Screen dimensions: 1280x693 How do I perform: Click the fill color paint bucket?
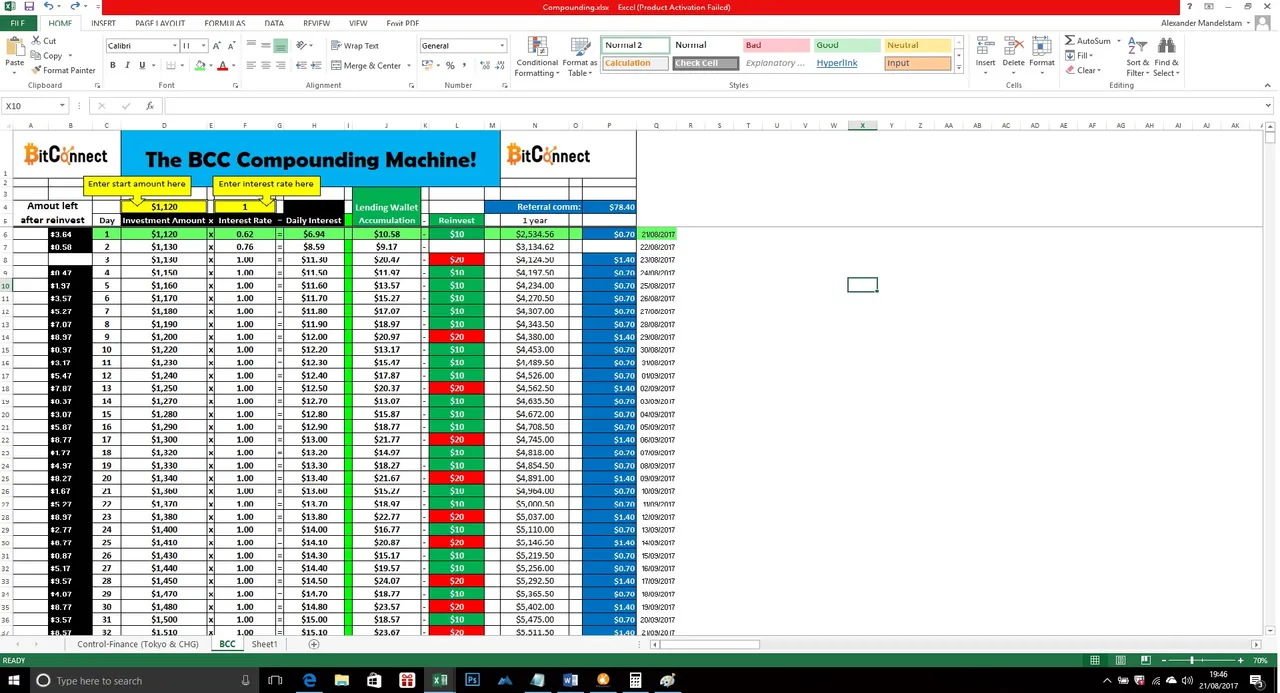pyautogui.click(x=200, y=66)
